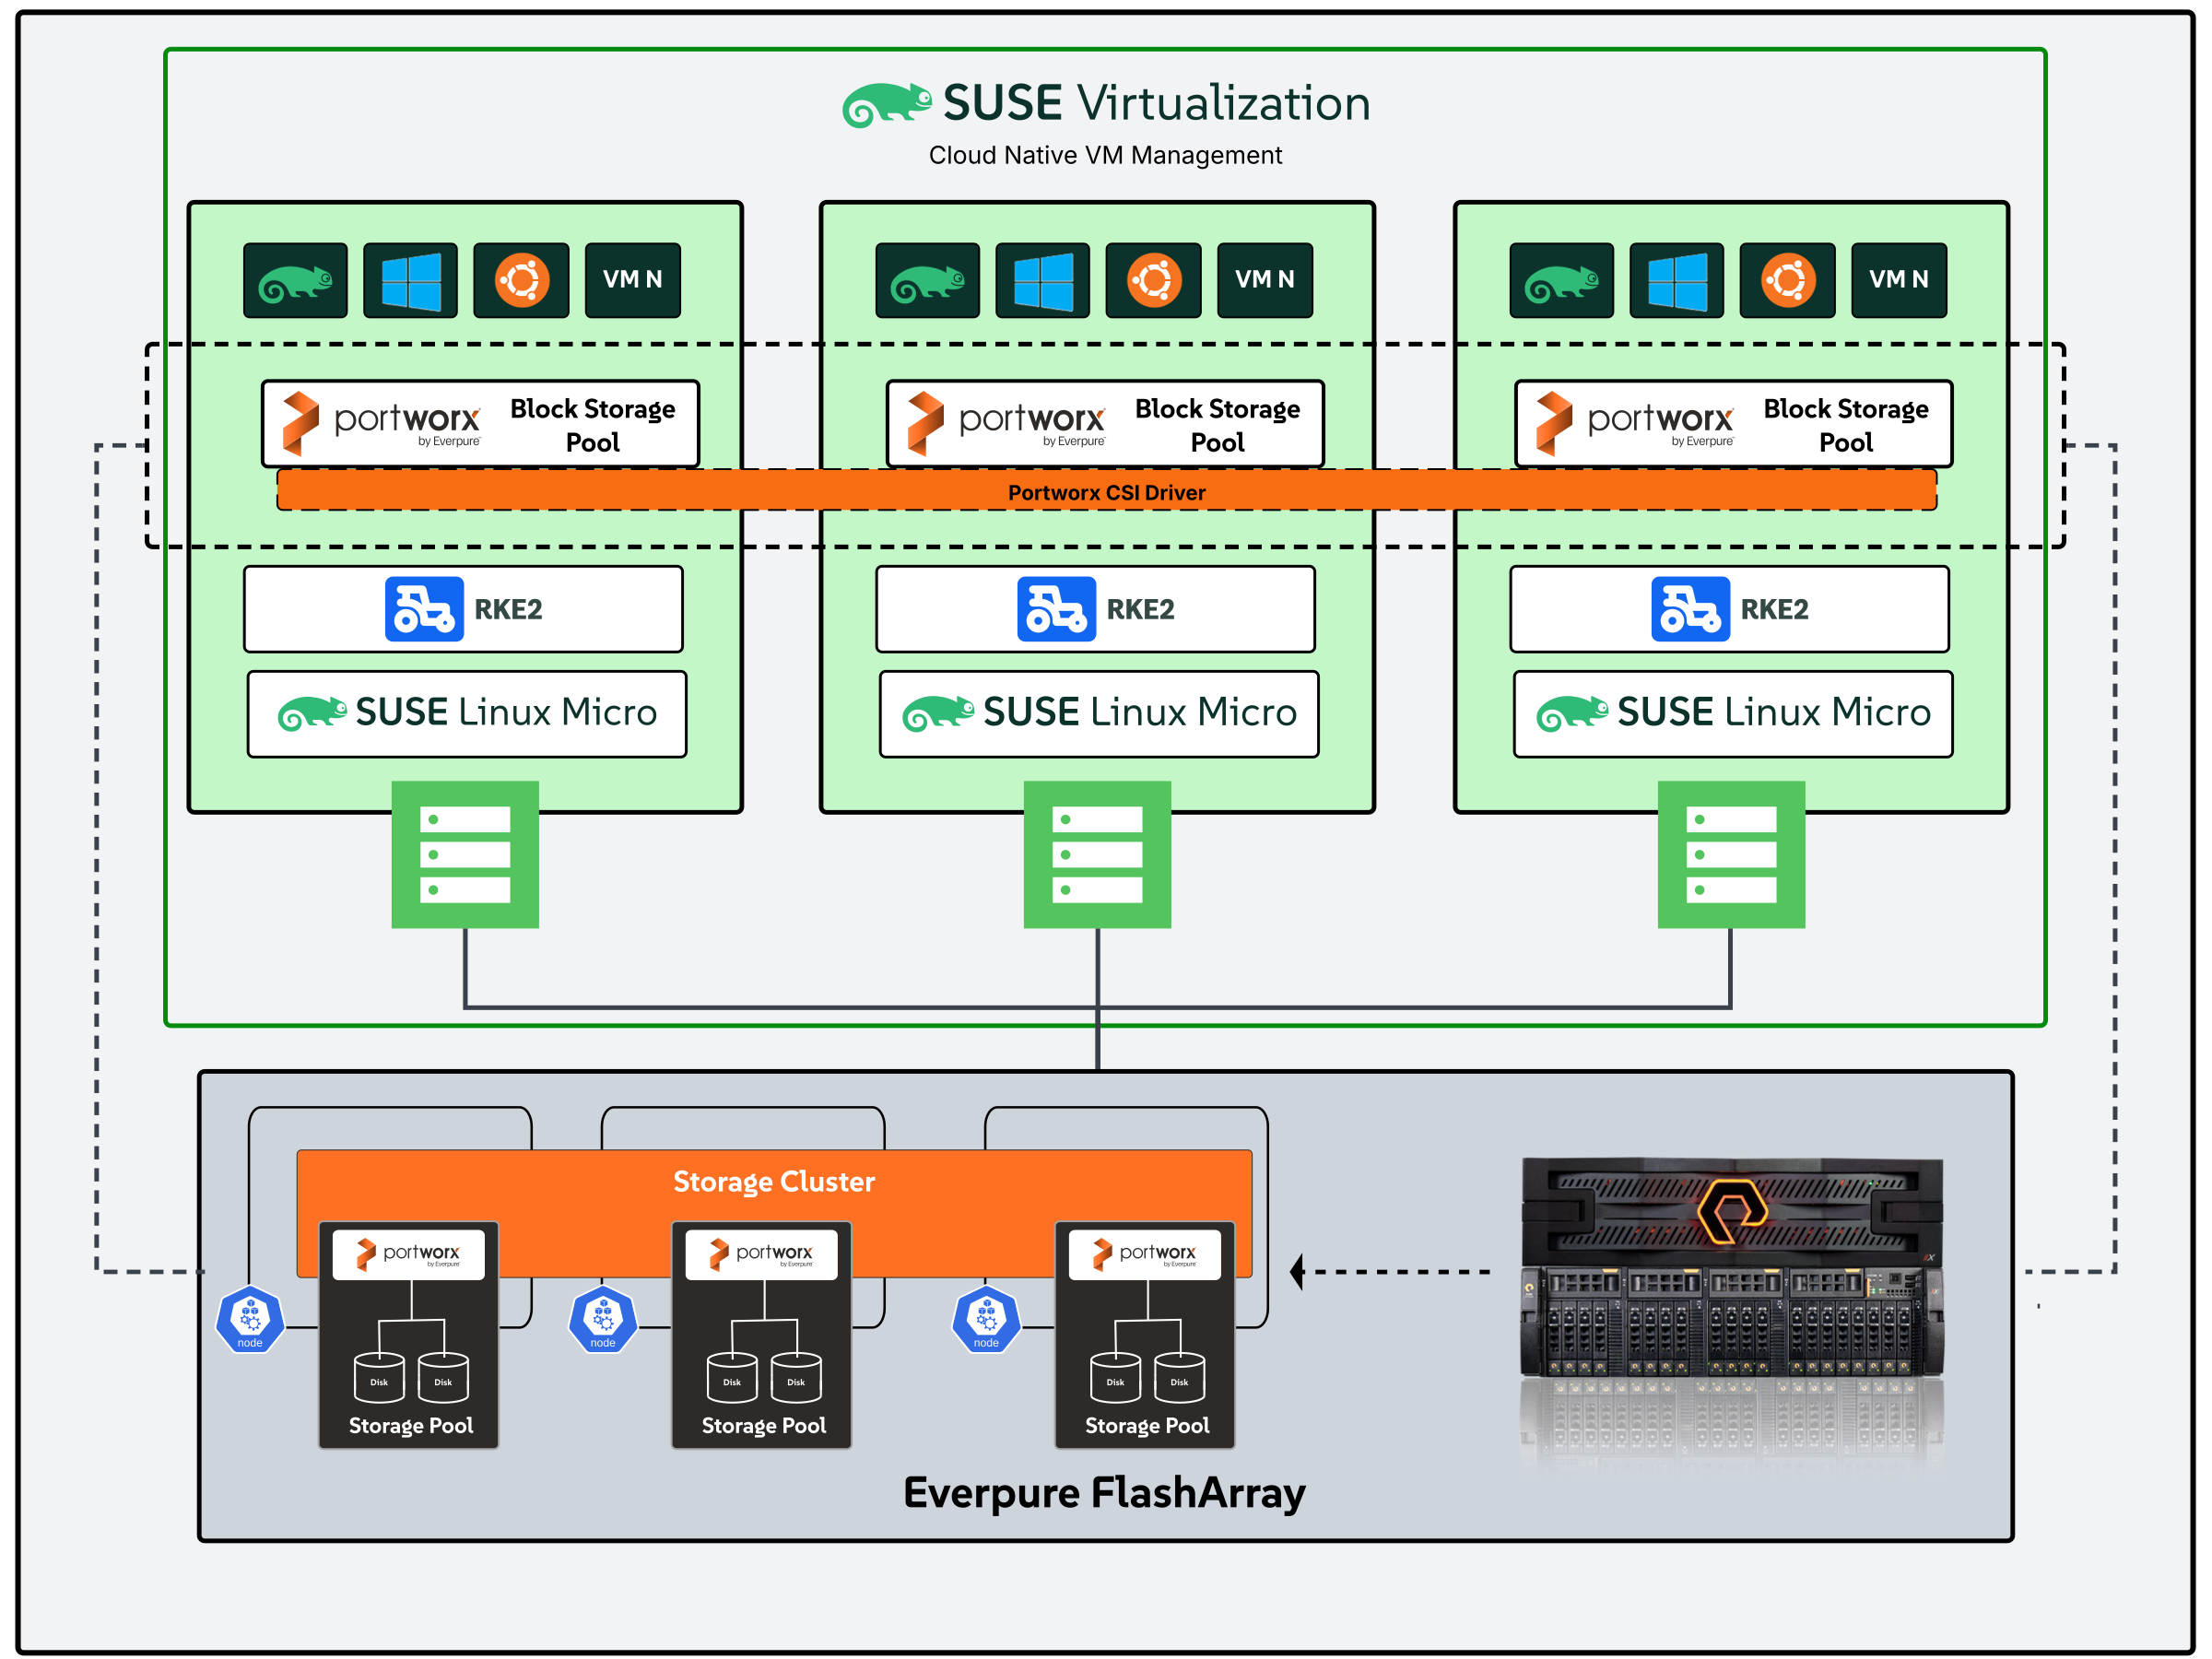2212x1659 pixels.
Task: Click the 'Everpure FlashArray' label
Action: pos(1104,1492)
